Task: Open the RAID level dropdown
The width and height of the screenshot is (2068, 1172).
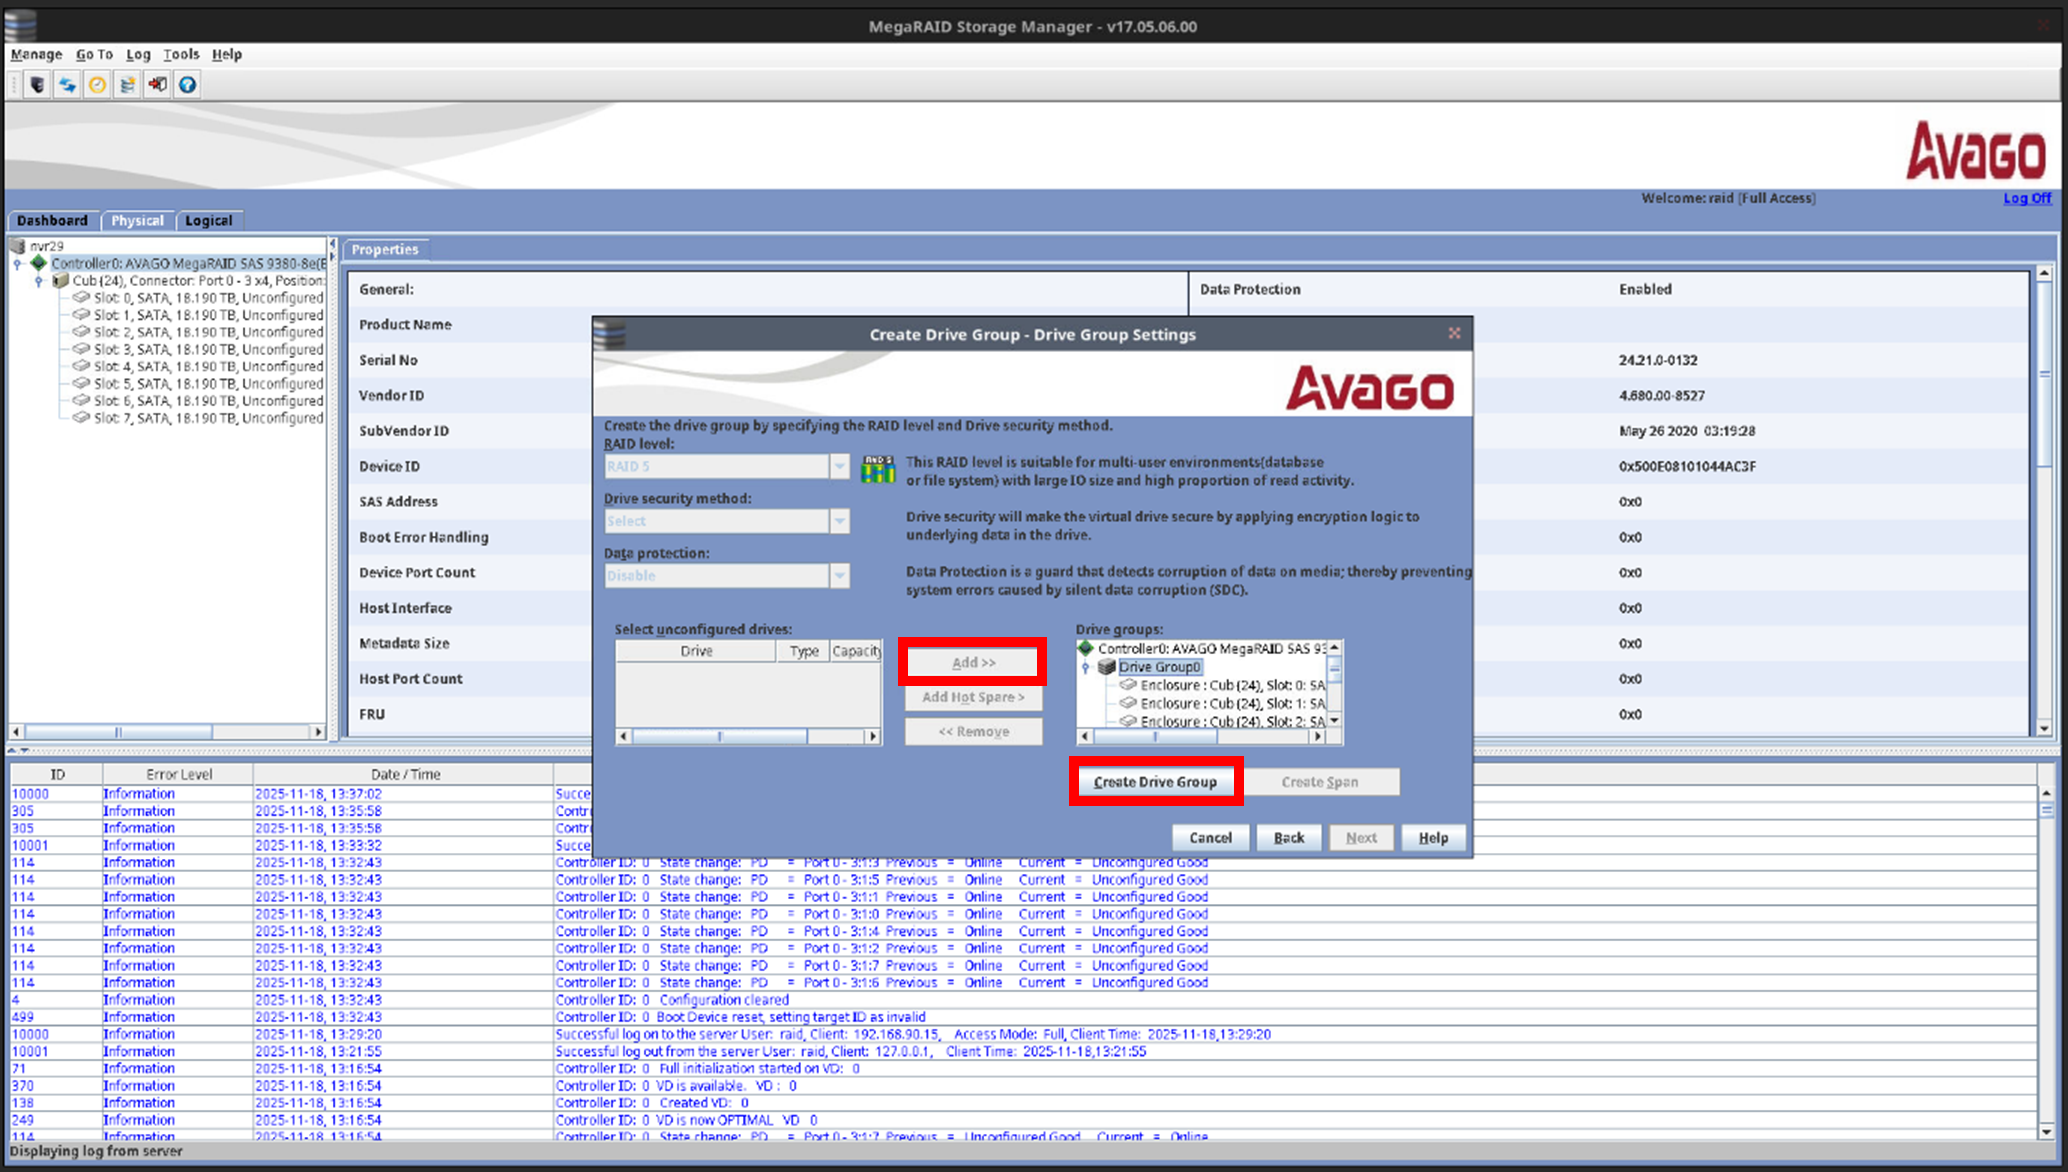Action: click(839, 466)
